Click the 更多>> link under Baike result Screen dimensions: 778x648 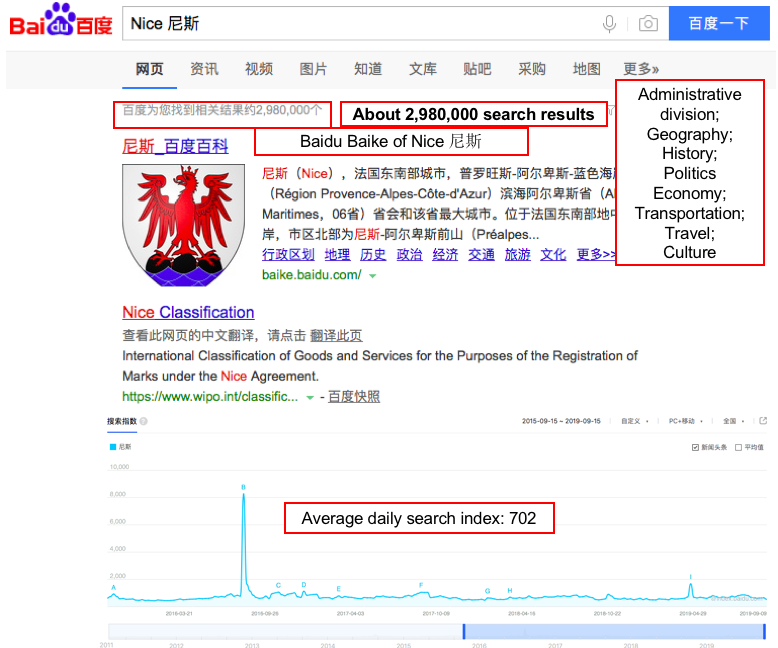click(x=595, y=255)
